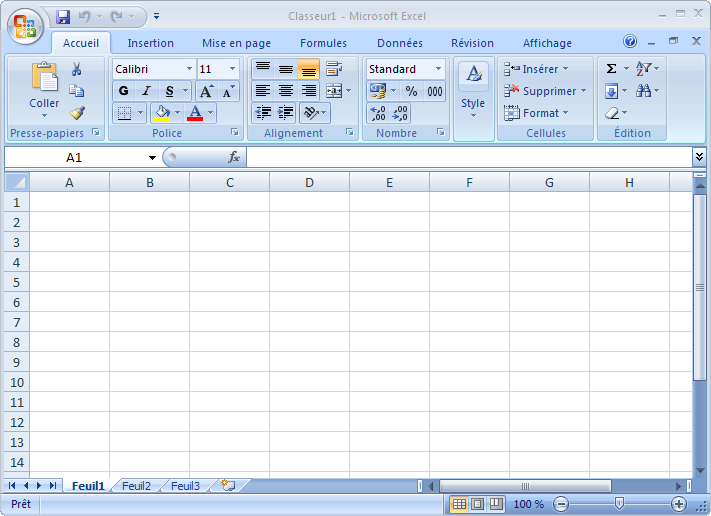Increase the cell indent
Screen dimensions: 711x516
286,113
